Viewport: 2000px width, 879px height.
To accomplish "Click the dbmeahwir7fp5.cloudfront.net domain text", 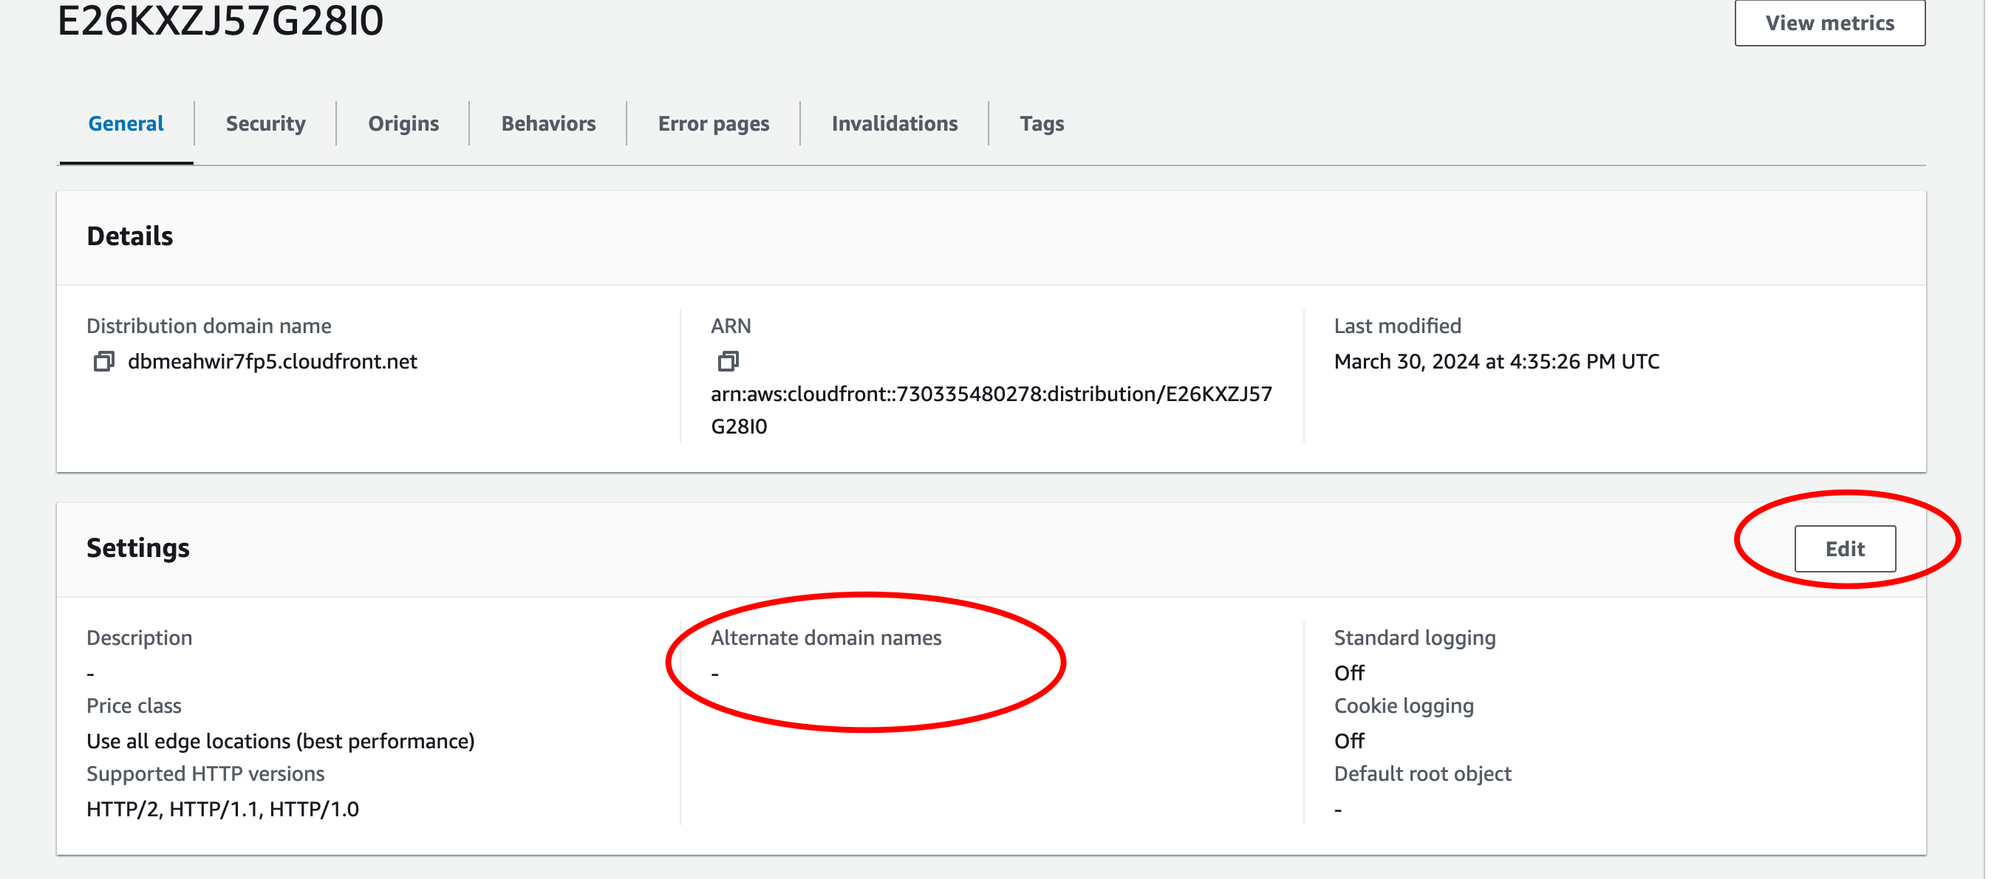I will [272, 362].
